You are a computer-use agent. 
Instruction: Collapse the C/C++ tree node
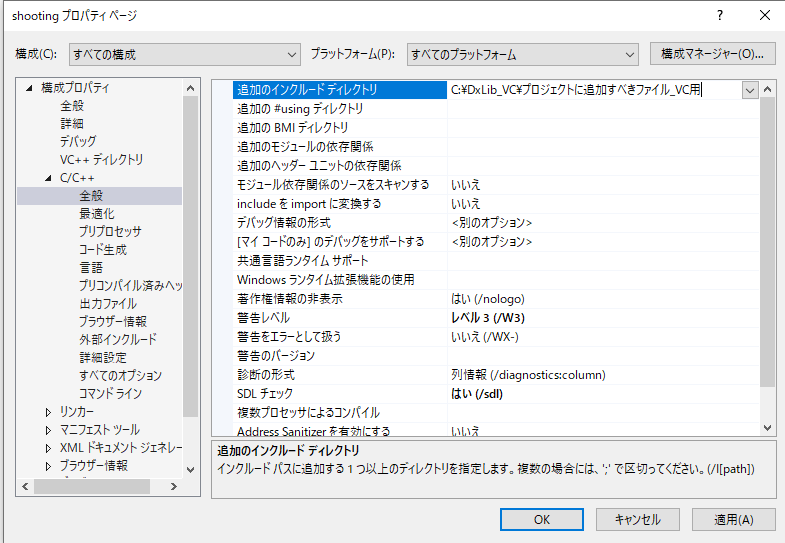(x=49, y=178)
